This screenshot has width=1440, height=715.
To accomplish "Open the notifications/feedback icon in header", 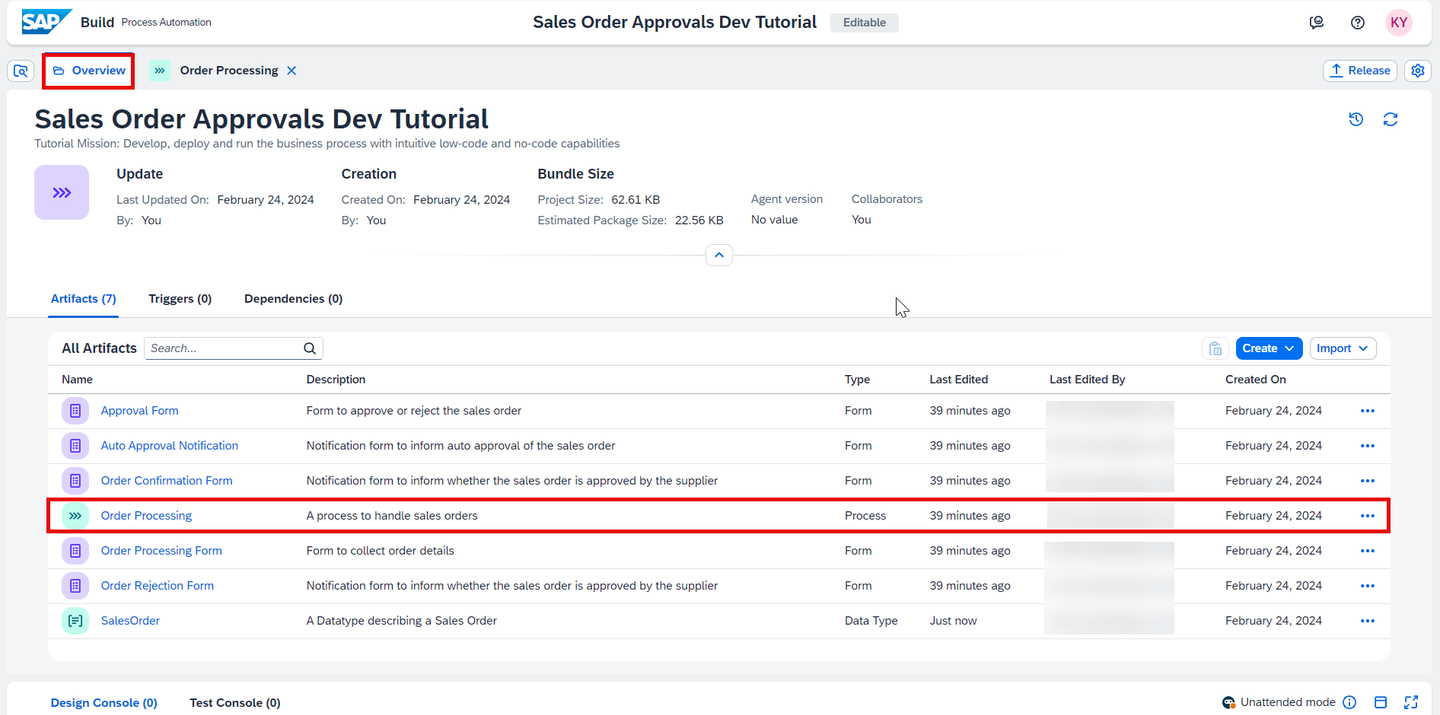I will (x=1317, y=22).
